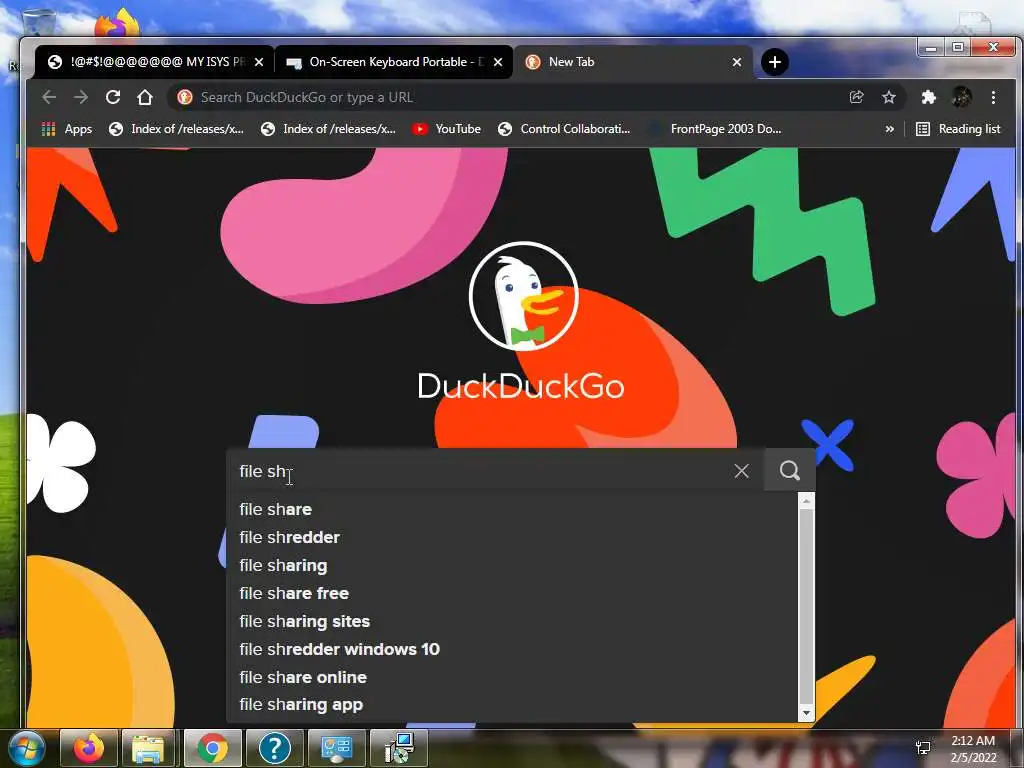Open the FrontPage 2003 Do... bookmark
The height and width of the screenshot is (768, 1024).
click(715, 129)
